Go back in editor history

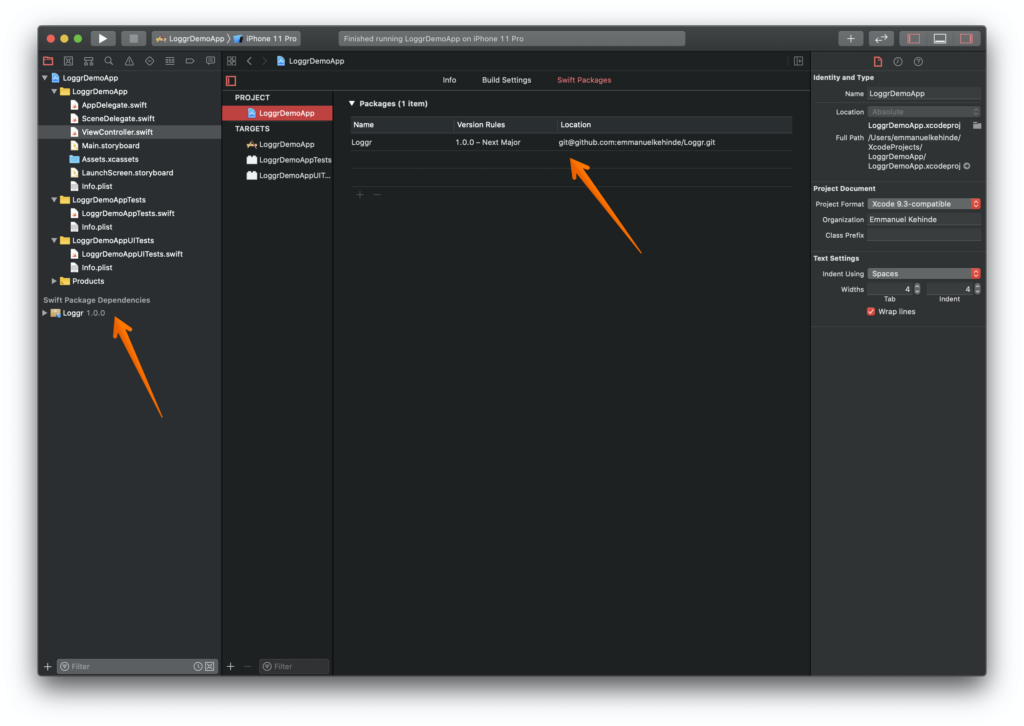249,61
